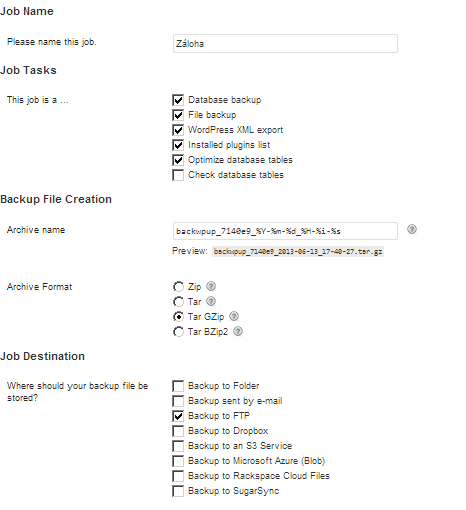The width and height of the screenshot is (466, 510).
Task: Uncheck the Backup to FTP checkbox
Action: (178, 416)
